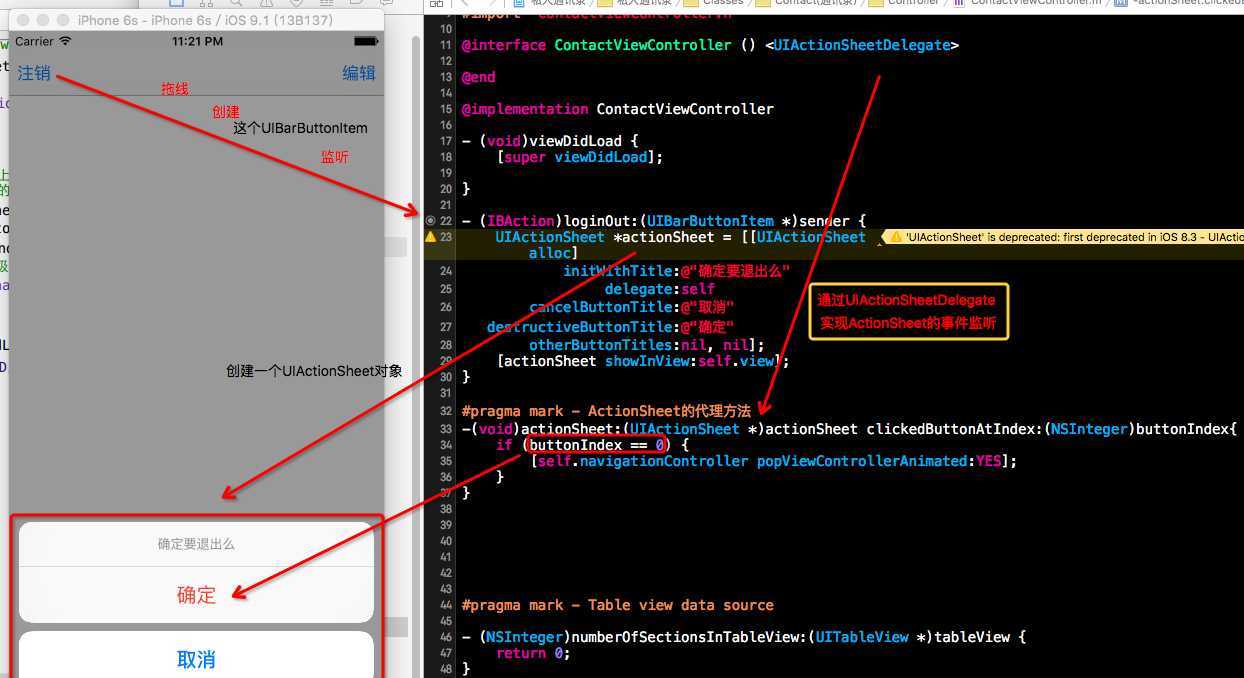
Task: Click the action sheet title 确定要退出么
Action: tap(196, 544)
